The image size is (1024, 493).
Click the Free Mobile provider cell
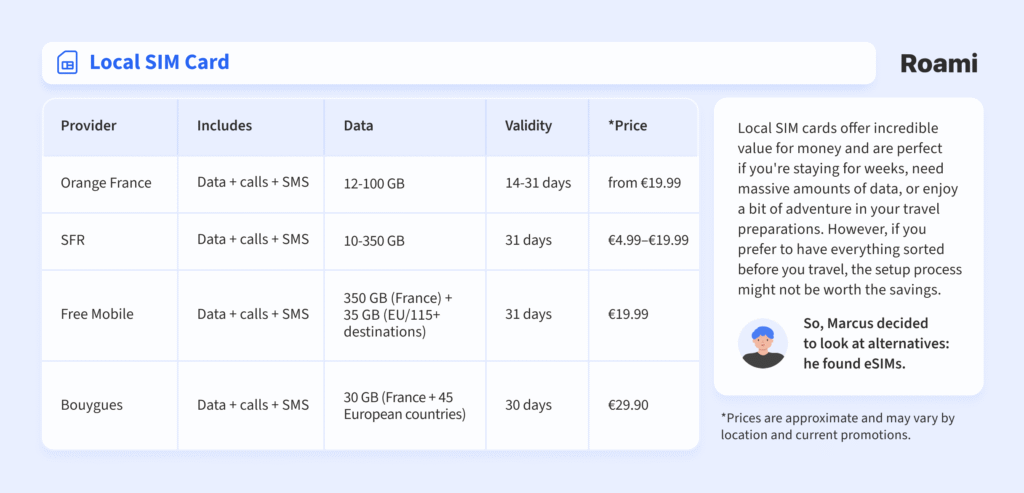[97, 314]
